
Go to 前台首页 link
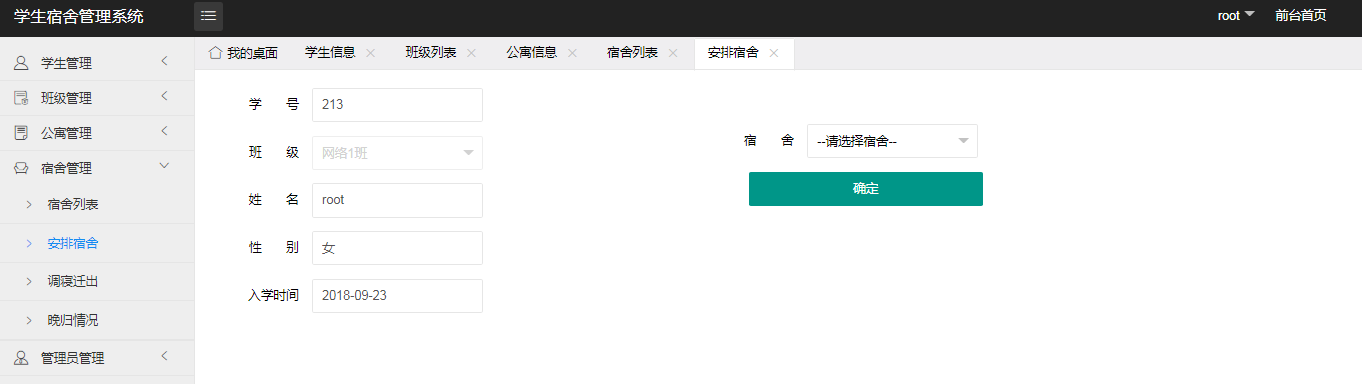click(x=1301, y=15)
